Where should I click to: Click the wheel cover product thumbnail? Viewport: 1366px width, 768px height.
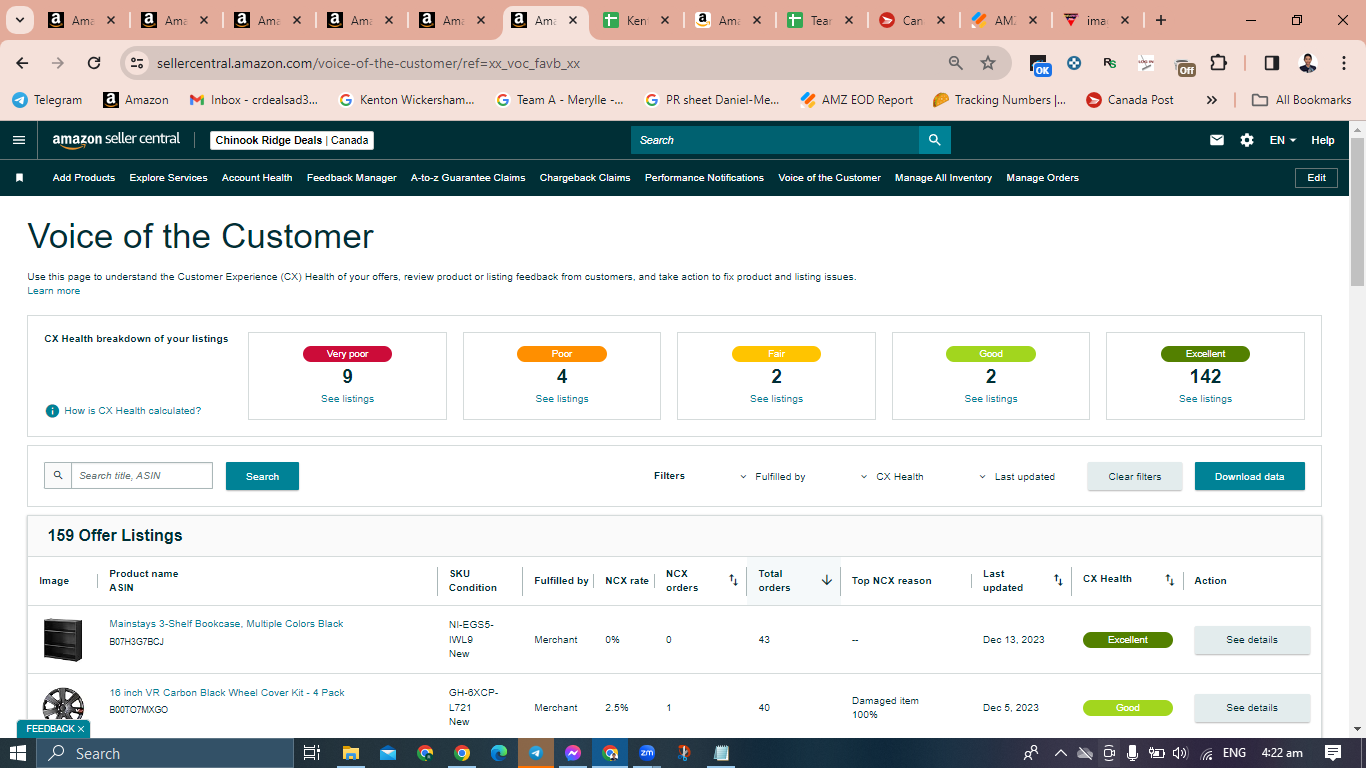click(x=63, y=707)
